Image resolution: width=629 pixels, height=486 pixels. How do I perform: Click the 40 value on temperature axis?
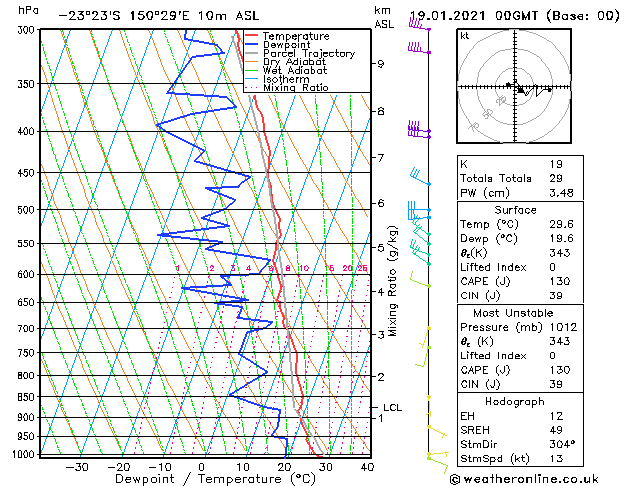click(367, 467)
